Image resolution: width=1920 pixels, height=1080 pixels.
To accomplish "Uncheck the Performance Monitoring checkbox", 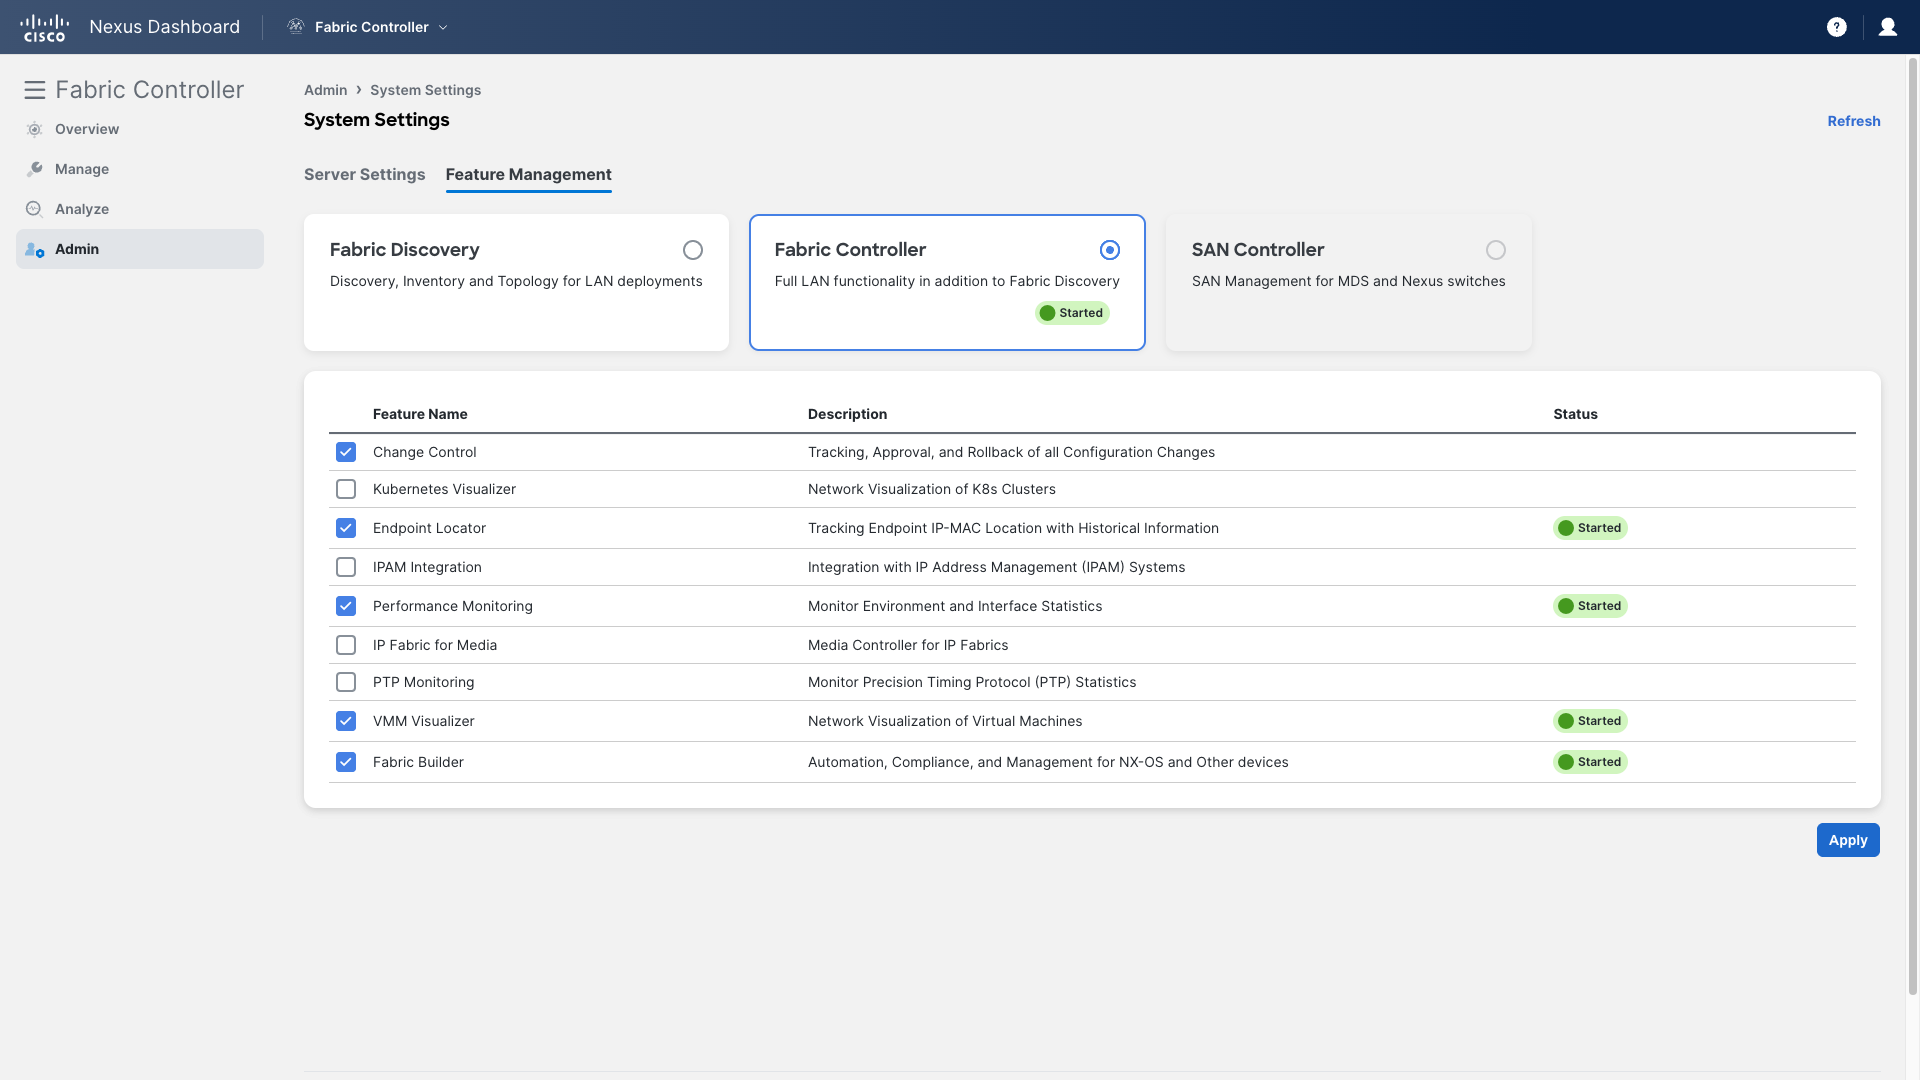I will (346, 606).
